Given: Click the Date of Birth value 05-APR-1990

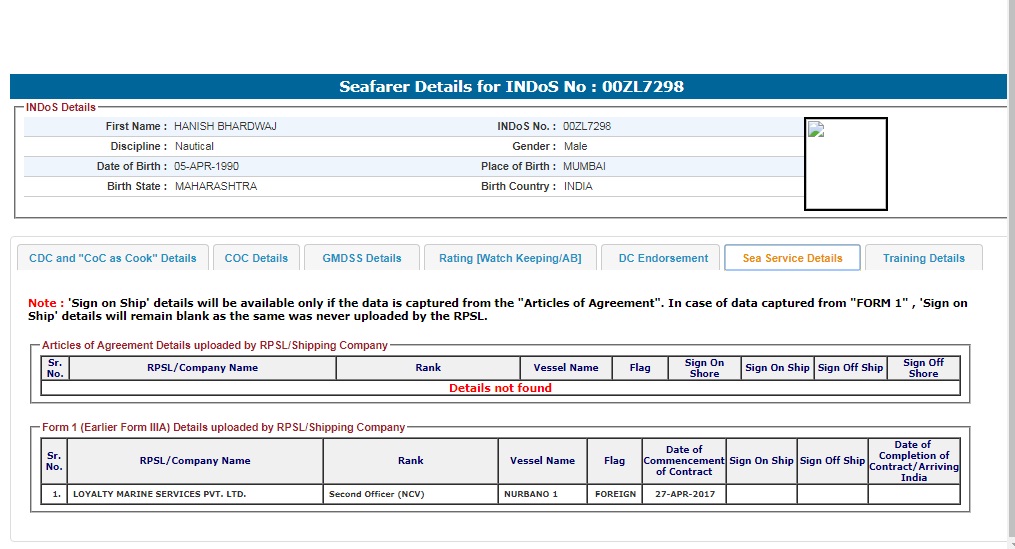Looking at the screenshot, I should pyautogui.click(x=206, y=166).
